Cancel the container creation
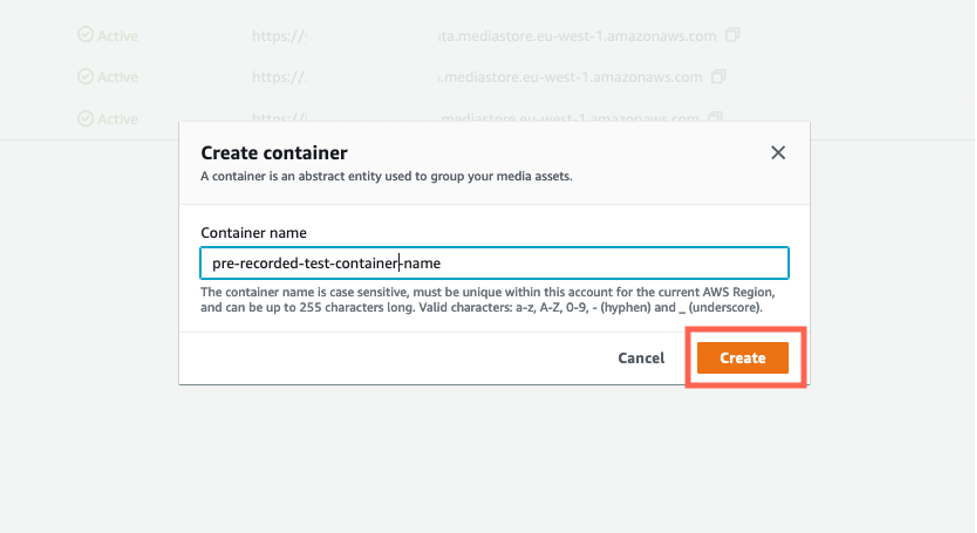 coord(641,358)
